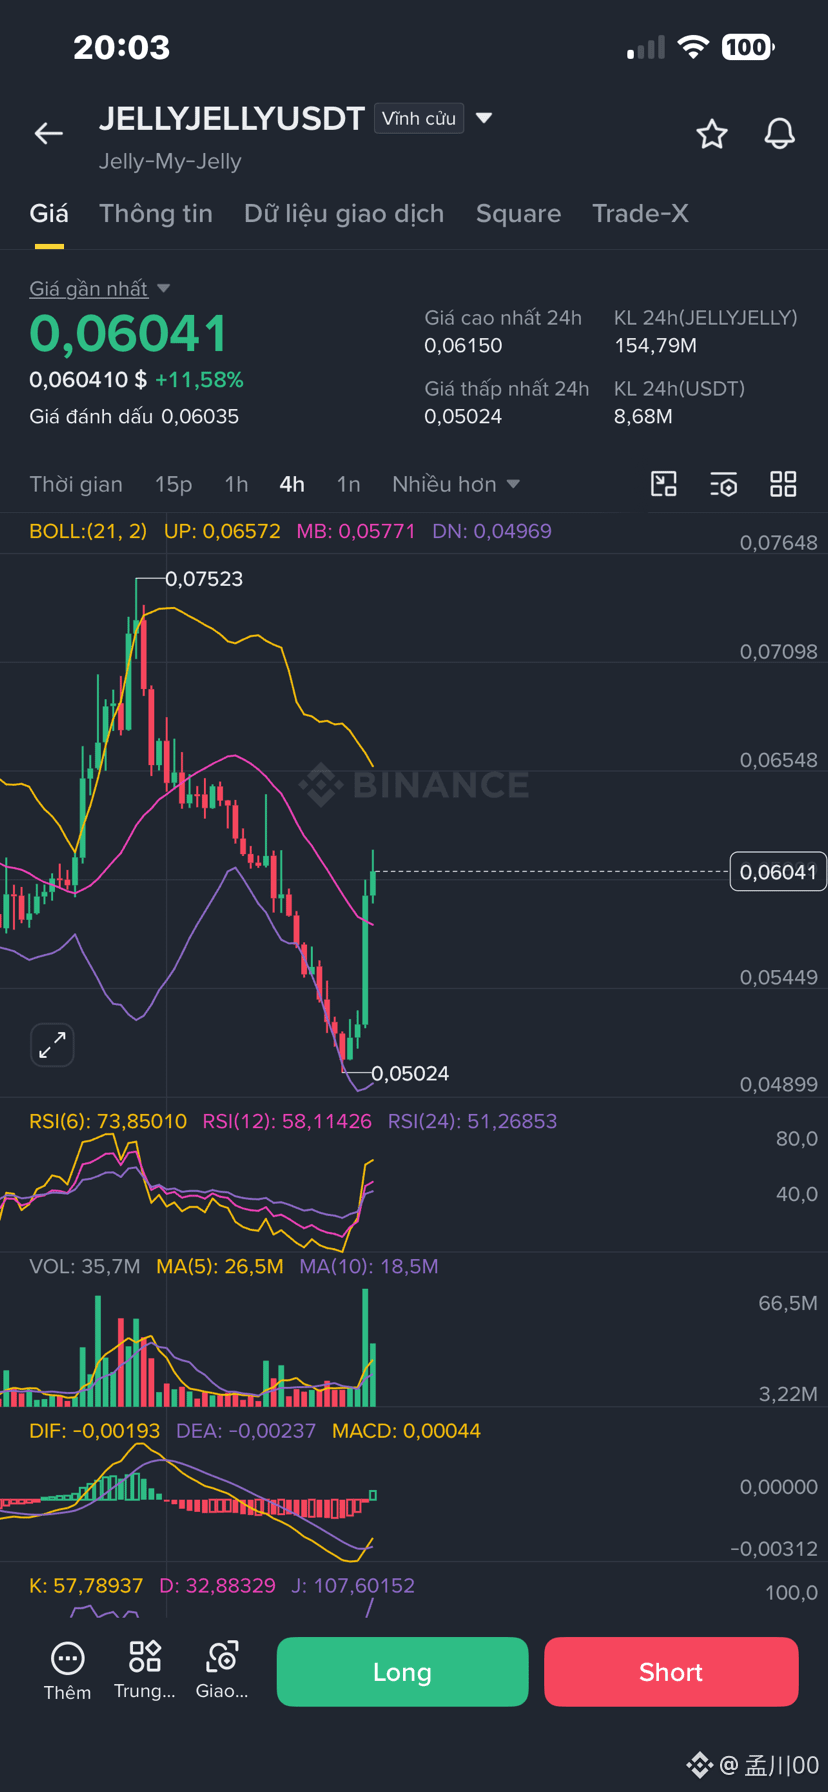Select the Thời gian chart interval
The width and height of the screenshot is (828, 1792).
[x=76, y=484]
